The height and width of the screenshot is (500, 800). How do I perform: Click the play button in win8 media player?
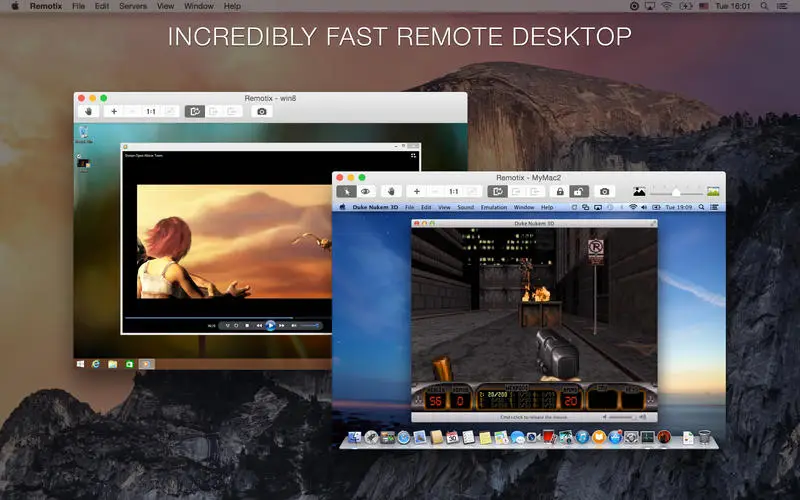click(270, 325)
